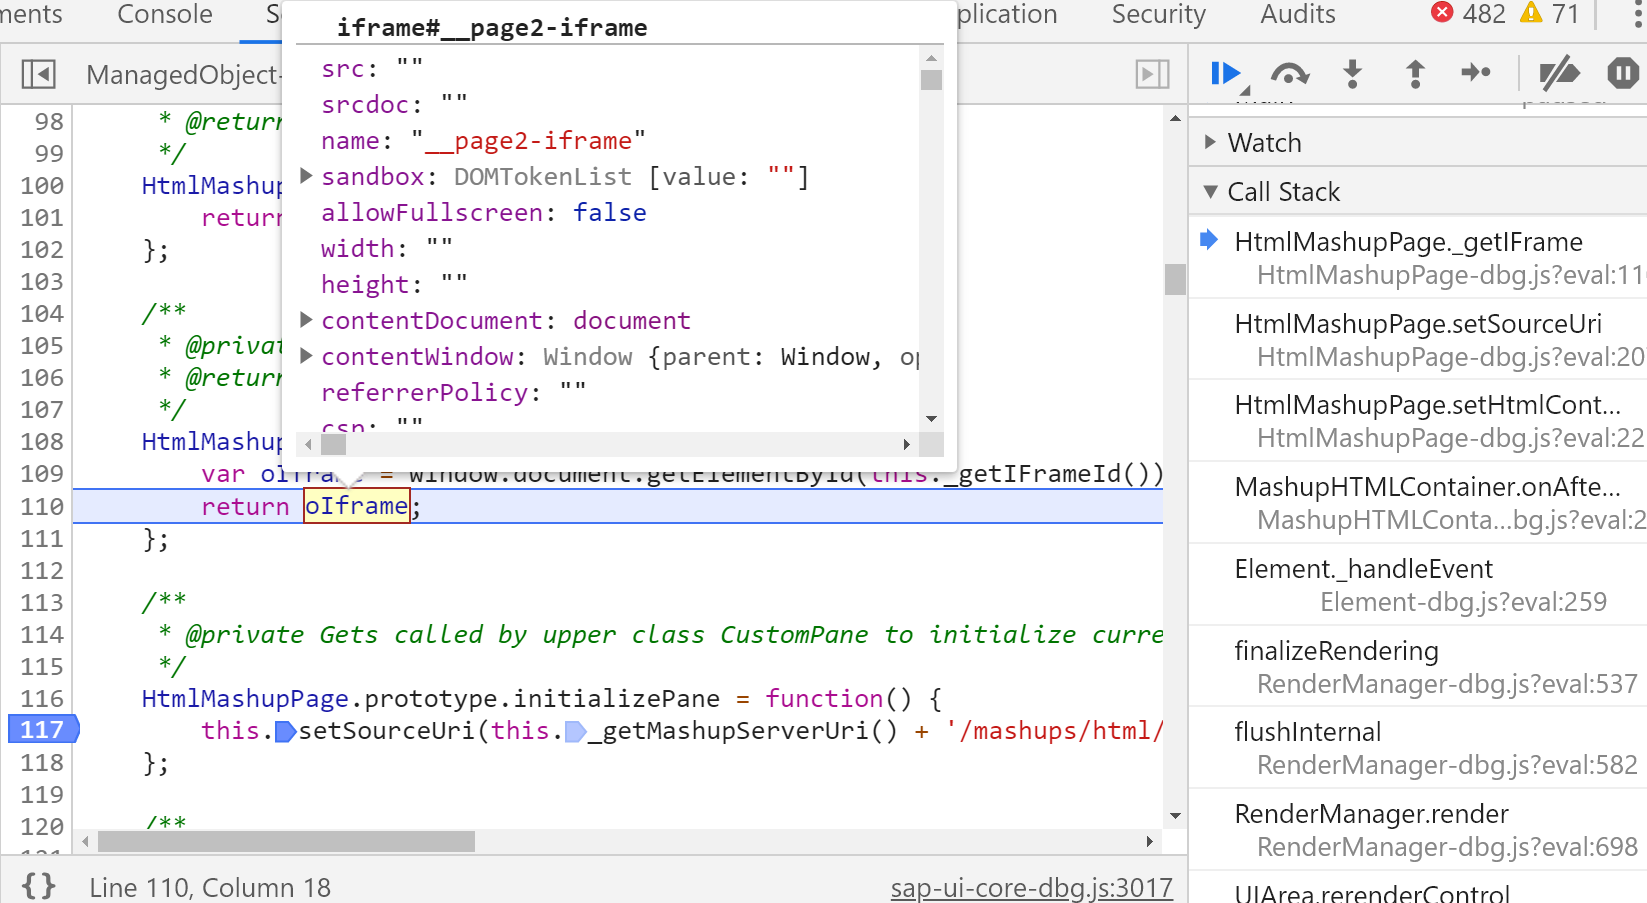This screenshot has height=903, width=1647.
Task: Select HtmlMashupPage.setSourceUri call frame
Action: pyautogui.click(x=1417, y=339)
